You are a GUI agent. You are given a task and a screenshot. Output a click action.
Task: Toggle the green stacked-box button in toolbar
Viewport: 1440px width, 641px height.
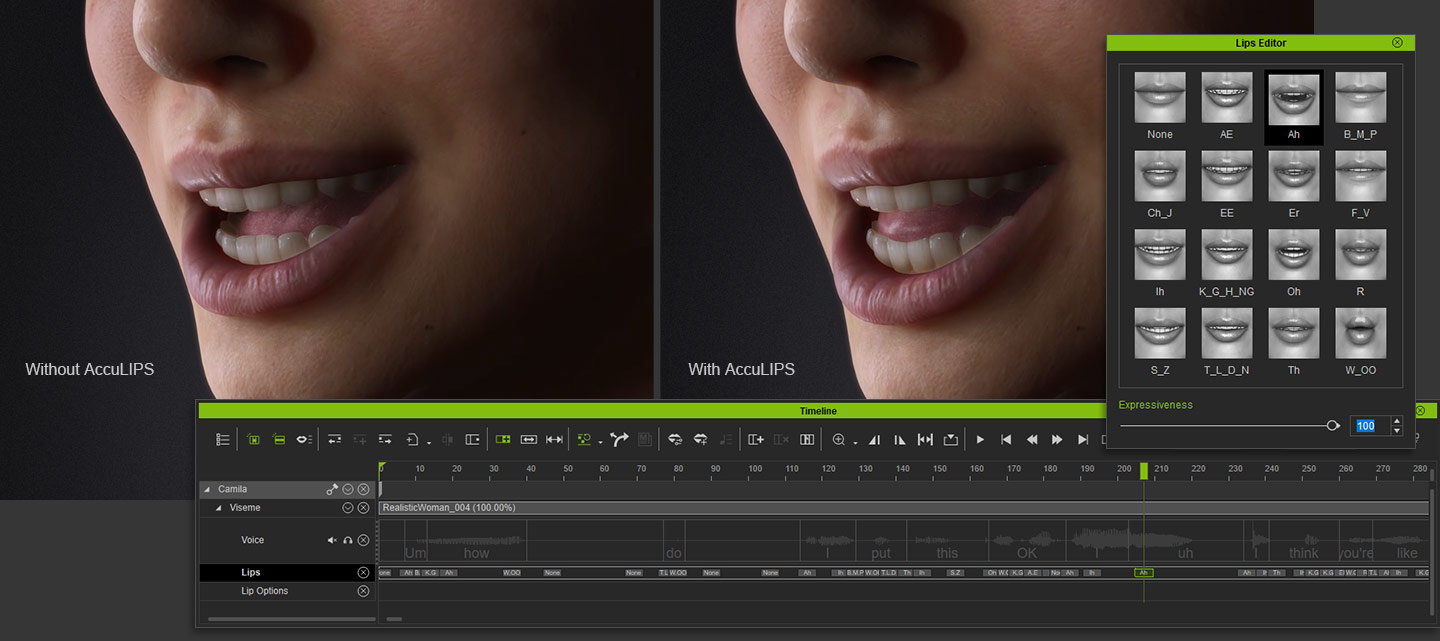coord(279,440)
